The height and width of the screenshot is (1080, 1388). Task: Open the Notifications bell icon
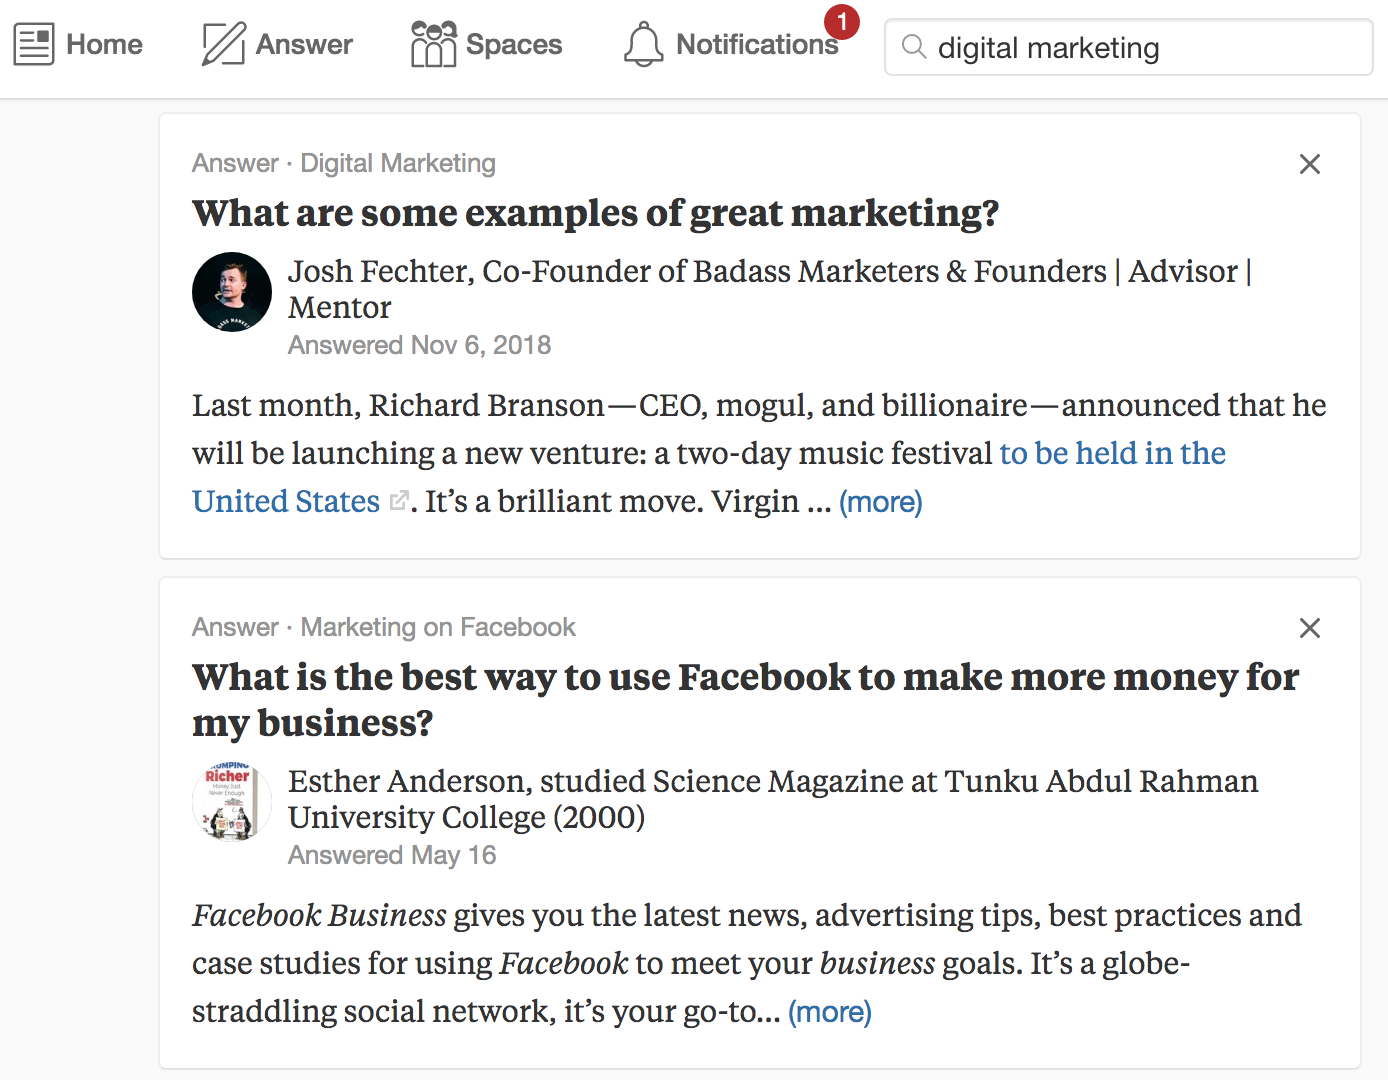coord(643,45)
